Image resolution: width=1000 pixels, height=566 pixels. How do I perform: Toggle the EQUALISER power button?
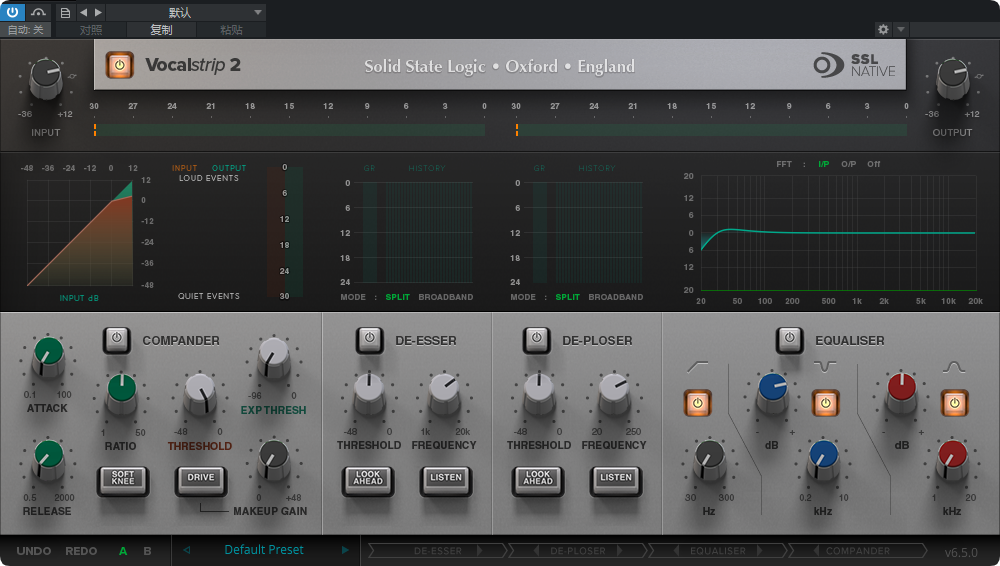790,339
